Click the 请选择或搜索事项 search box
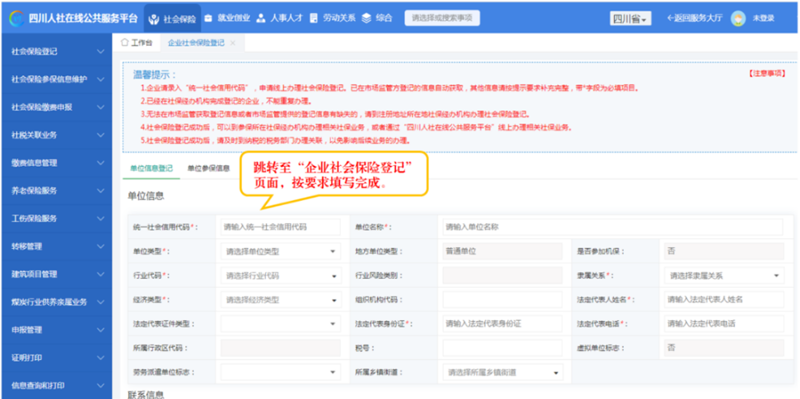Screen dimensions: 800x399 tap(442, 18)
